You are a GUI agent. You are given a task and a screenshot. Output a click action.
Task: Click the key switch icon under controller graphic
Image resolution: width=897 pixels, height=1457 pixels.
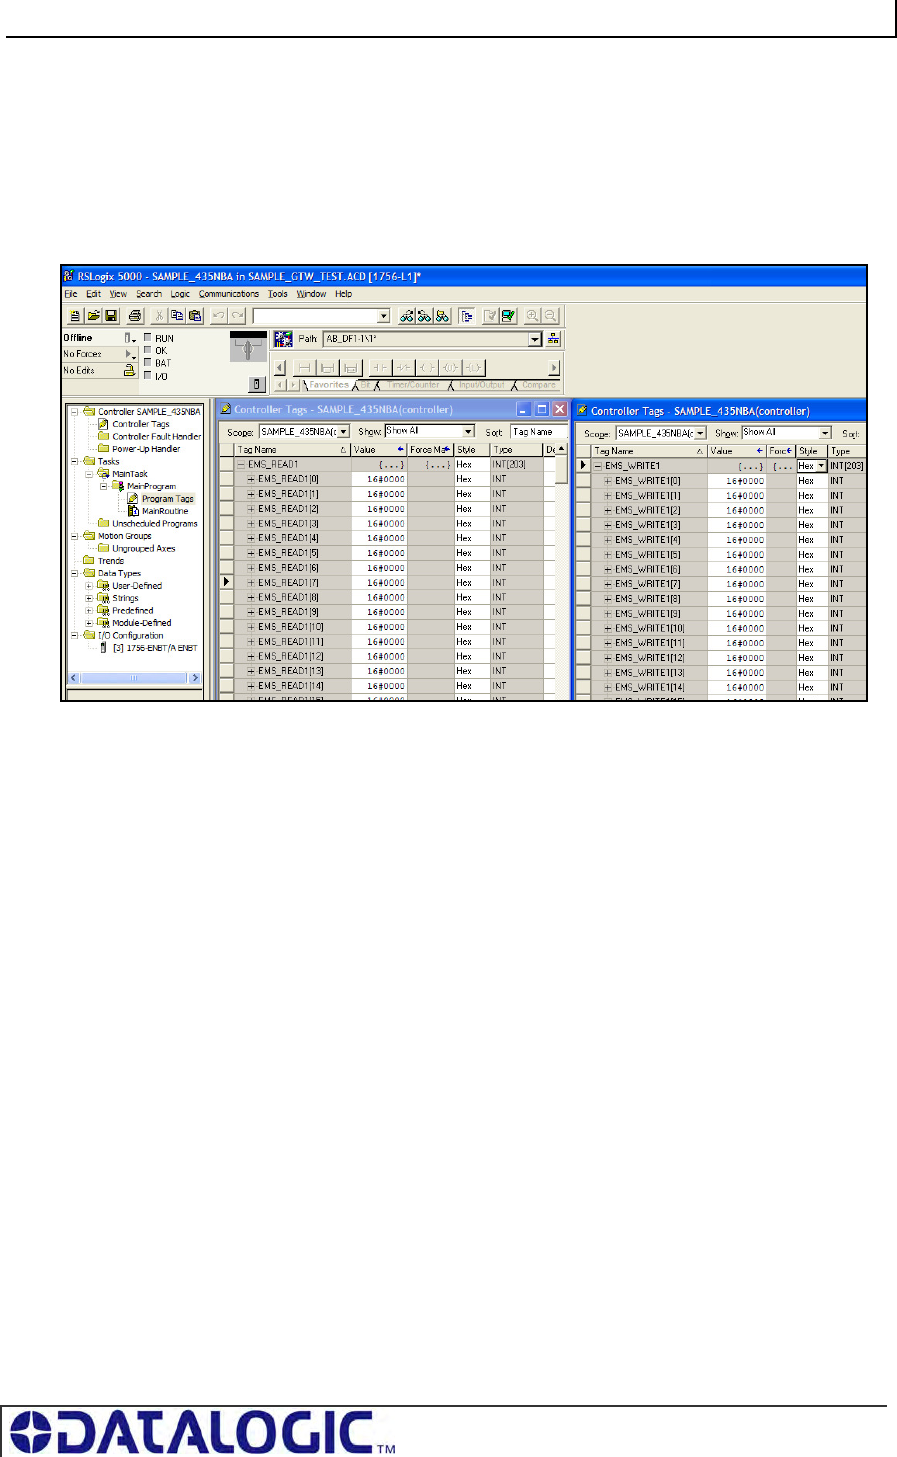tap(256, 384)
